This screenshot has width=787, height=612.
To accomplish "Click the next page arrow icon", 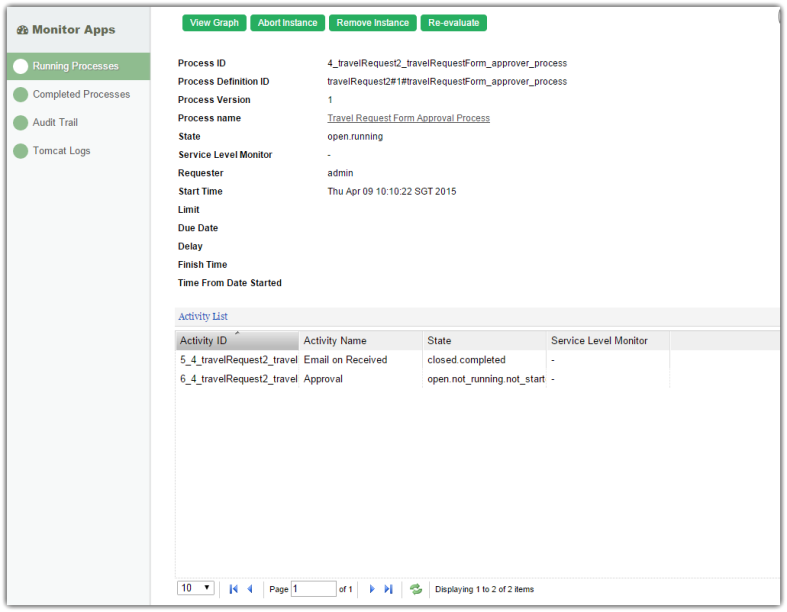I will coord(372,589).
